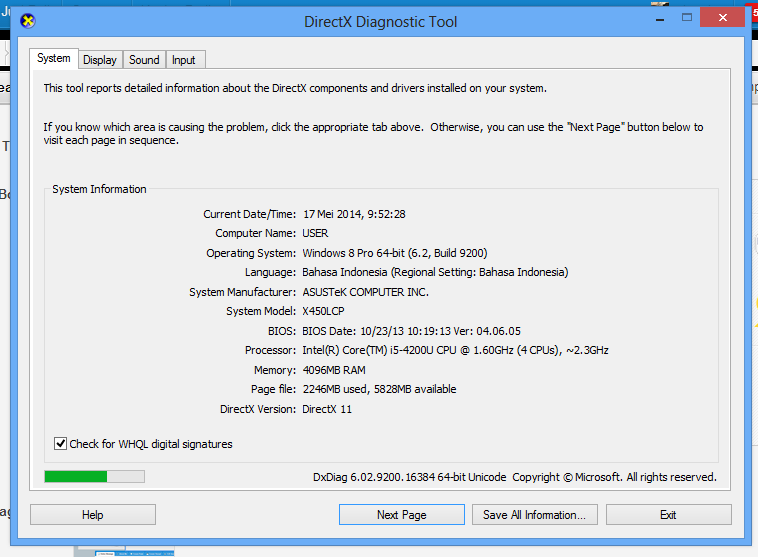Click the Processor value text
Screen dimensions: 758x557
click(455, 351)
